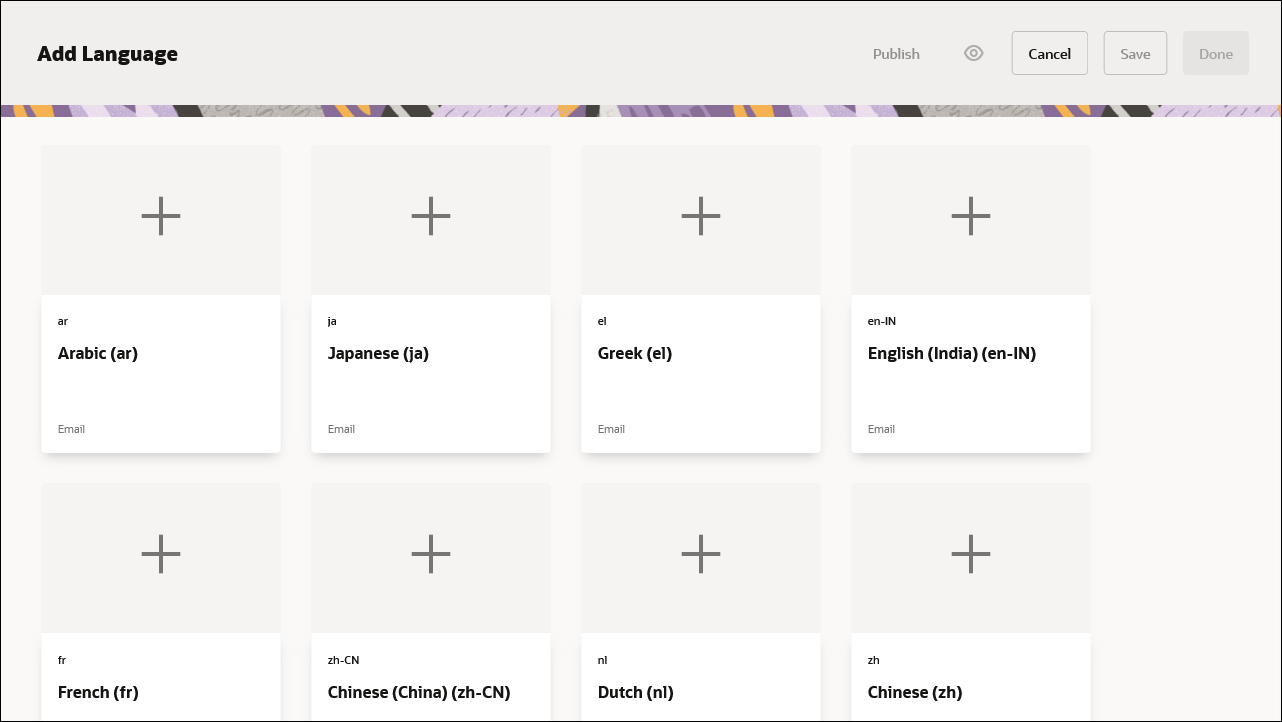
Task: Click the plus icon on the Dutch (nl) card
Action: pos(700,554)
